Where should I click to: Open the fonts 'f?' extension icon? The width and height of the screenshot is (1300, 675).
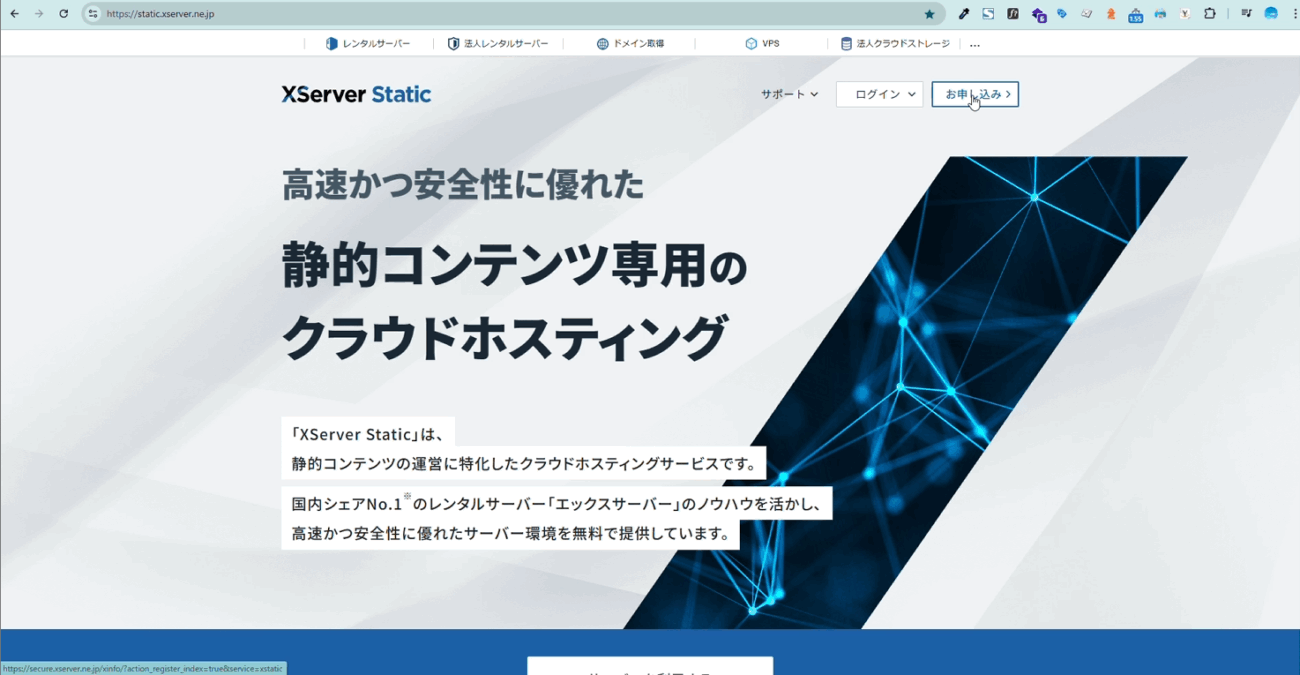[x=1013, y=14]
